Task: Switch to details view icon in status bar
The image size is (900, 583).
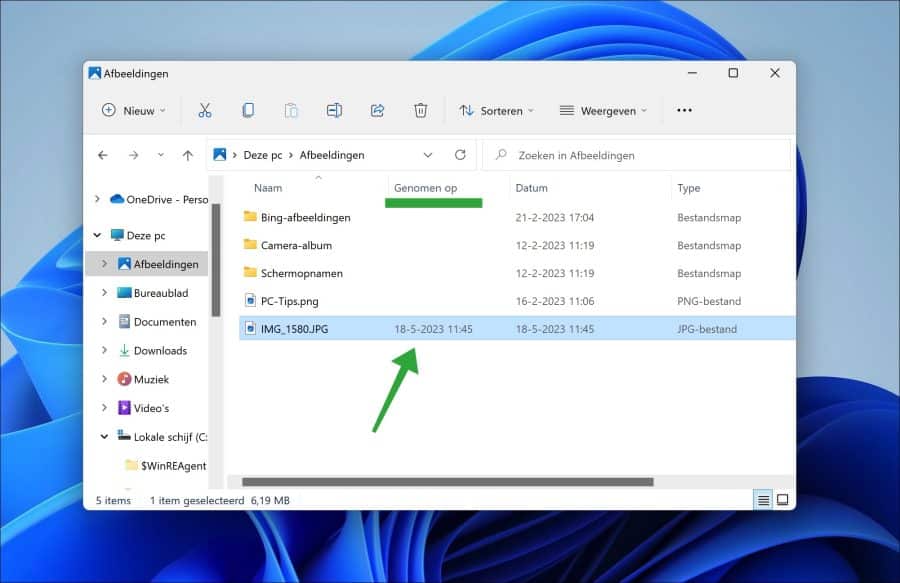Action: coord(763,500)
